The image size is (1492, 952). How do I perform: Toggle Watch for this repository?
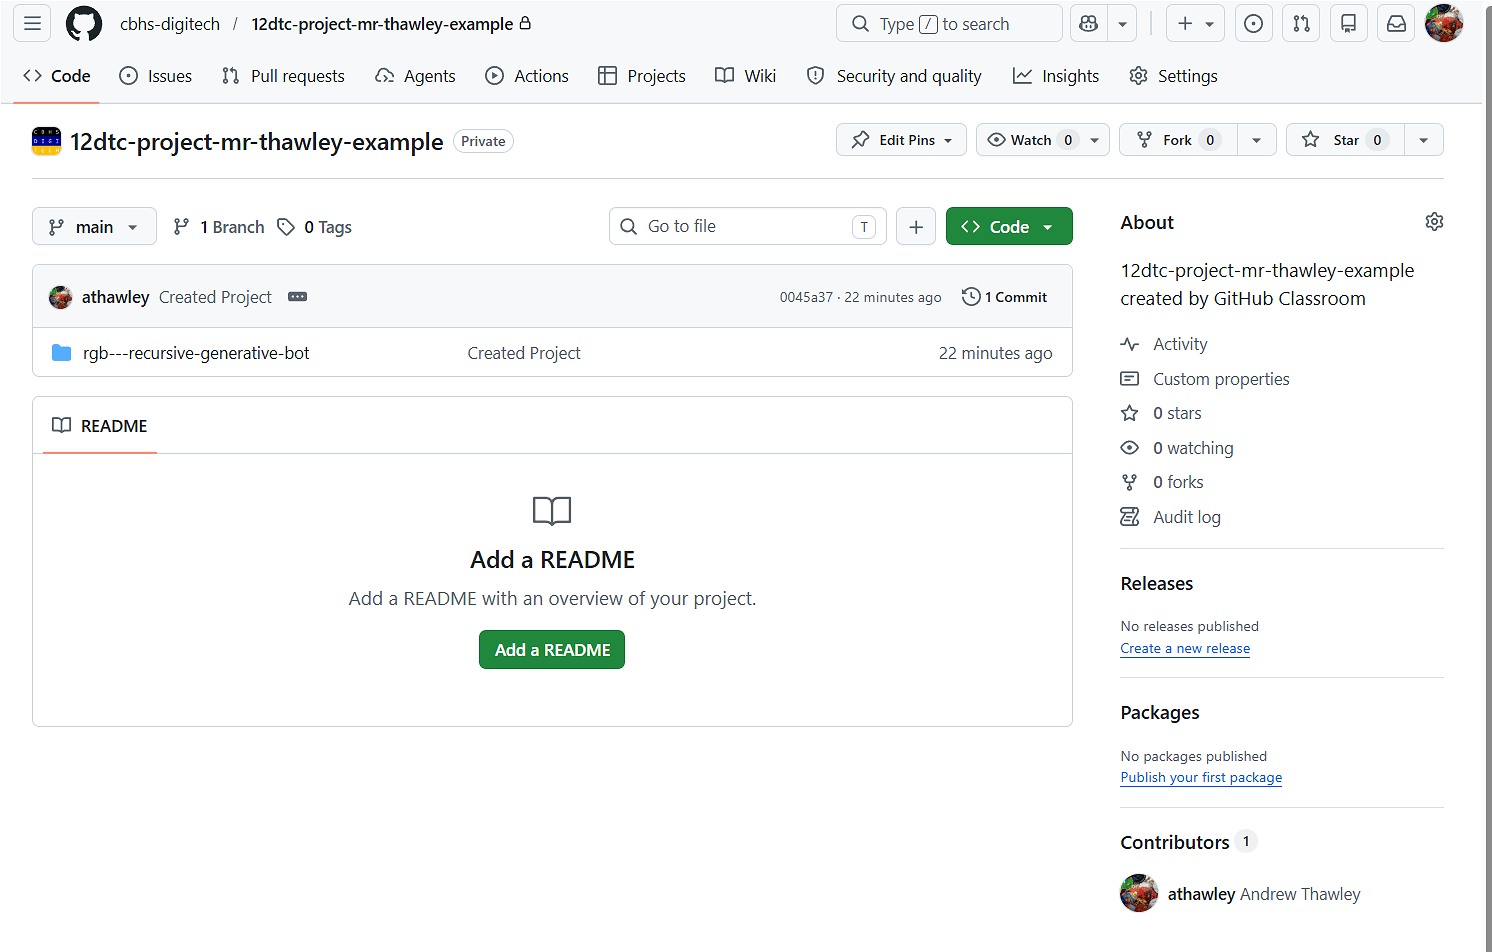coord(1030,139)
